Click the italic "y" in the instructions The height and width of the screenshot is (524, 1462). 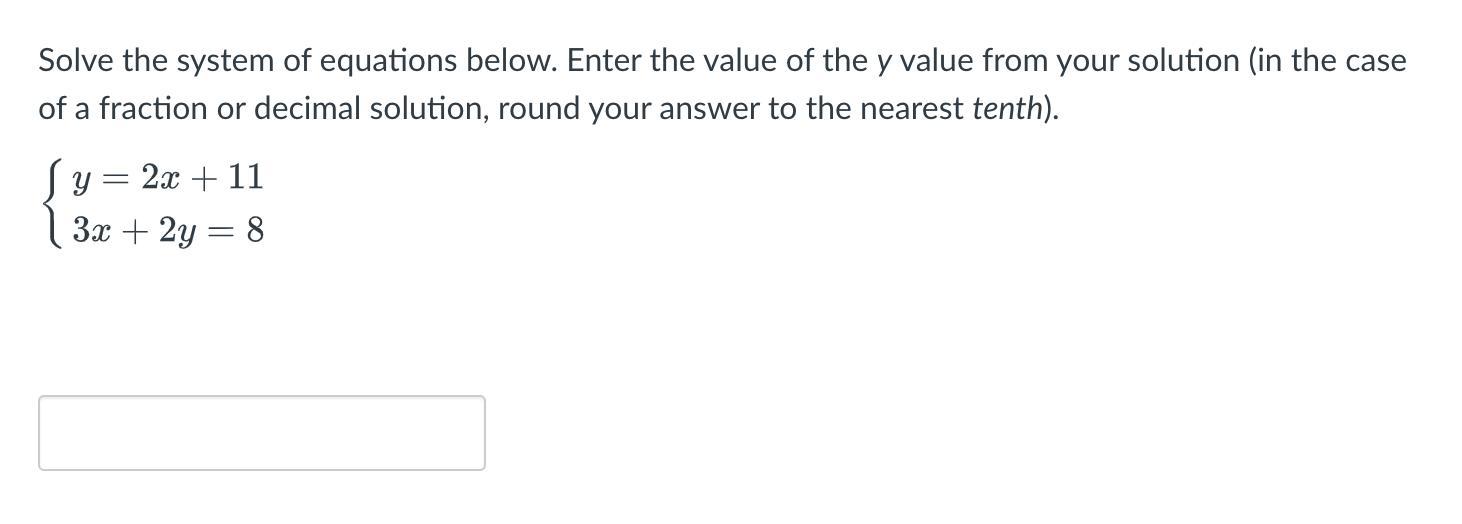[883, 62]
